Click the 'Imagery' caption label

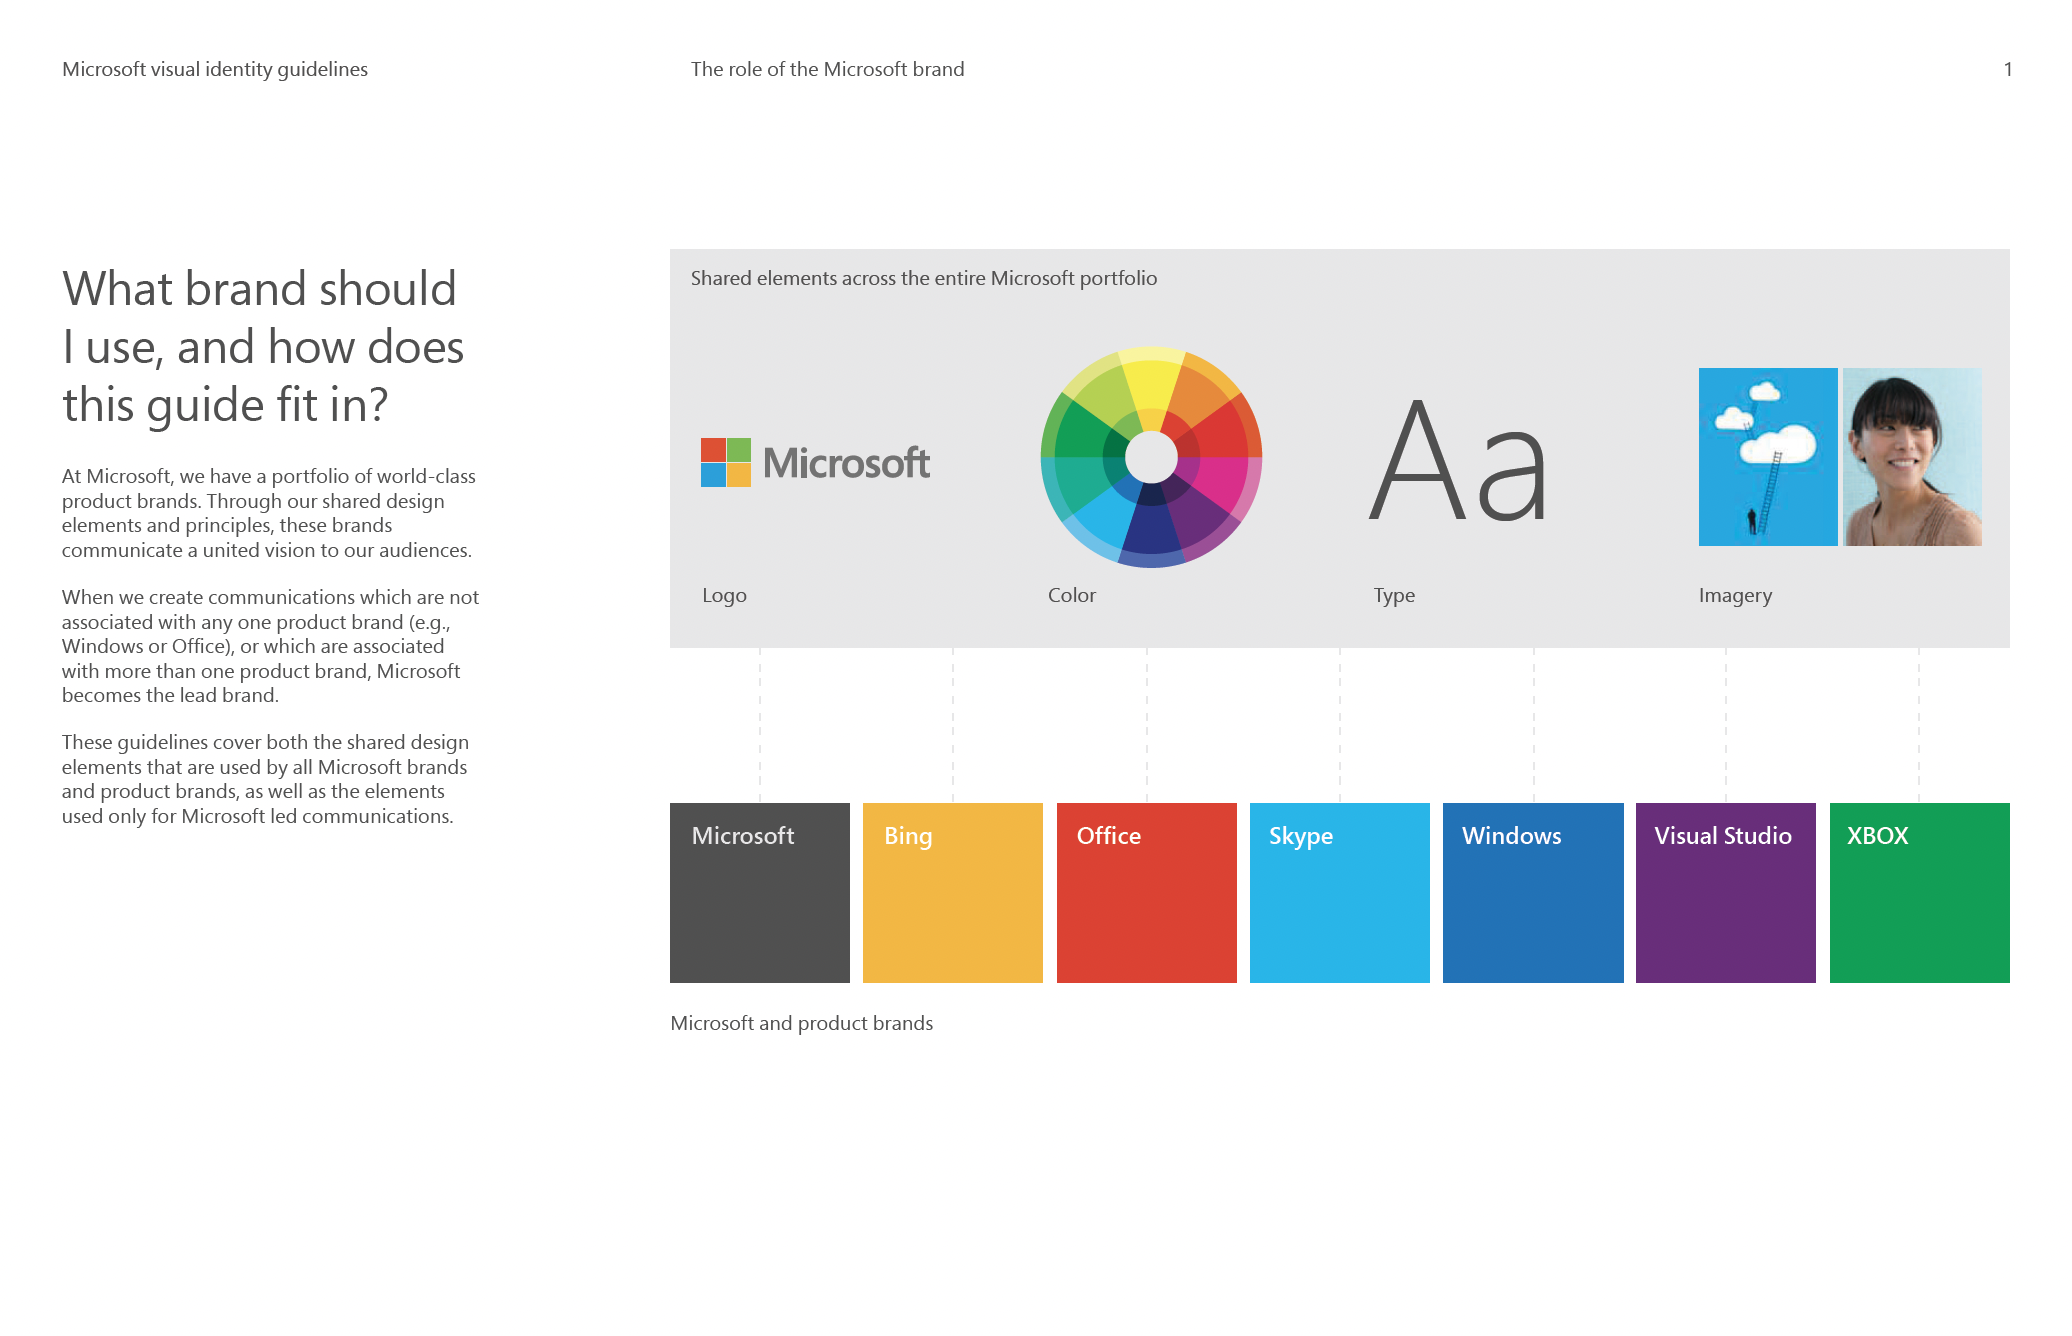[x=1735, y=596]
